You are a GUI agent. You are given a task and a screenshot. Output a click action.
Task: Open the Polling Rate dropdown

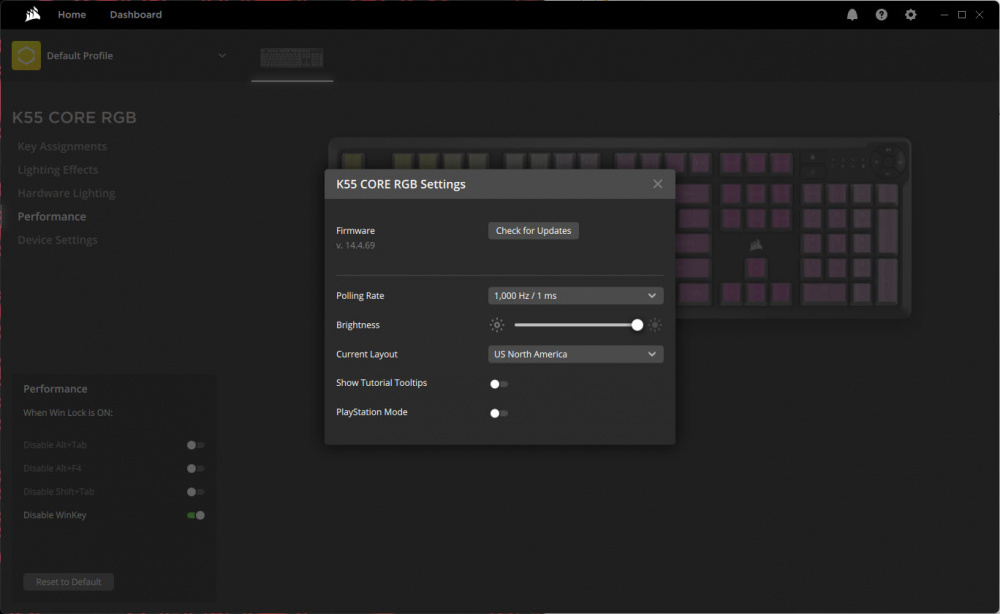(575, 296)
